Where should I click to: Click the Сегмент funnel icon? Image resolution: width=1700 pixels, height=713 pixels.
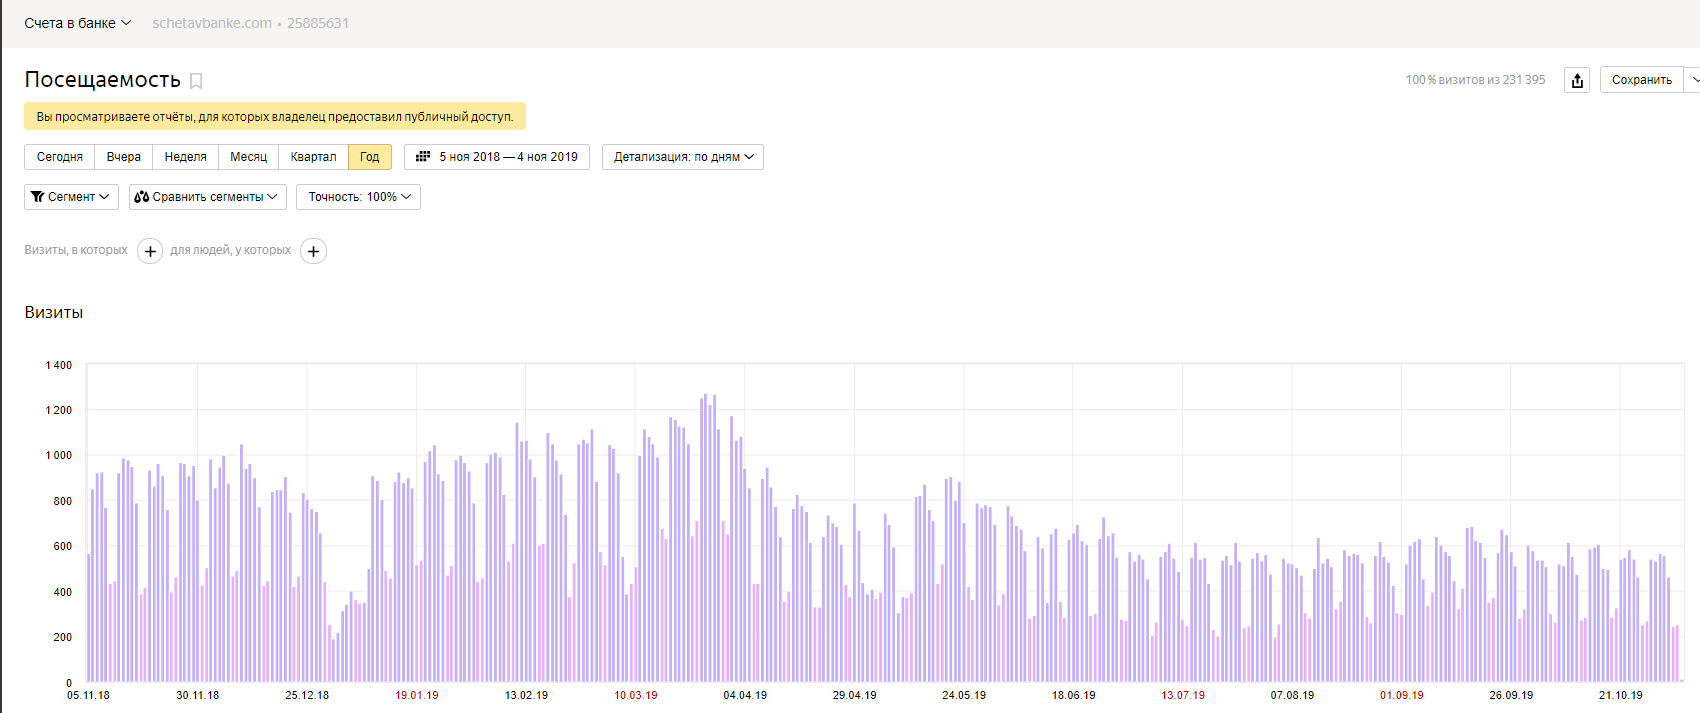tap(38, 197)
